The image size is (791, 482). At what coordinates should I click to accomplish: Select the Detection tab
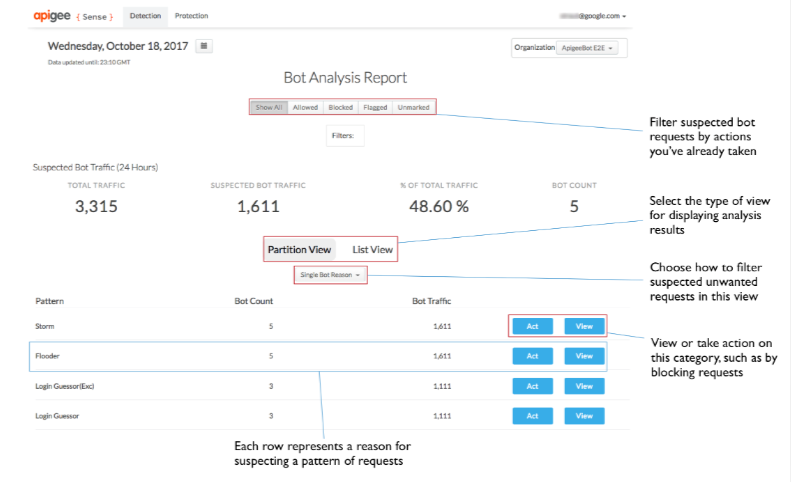tap(145, 17)
